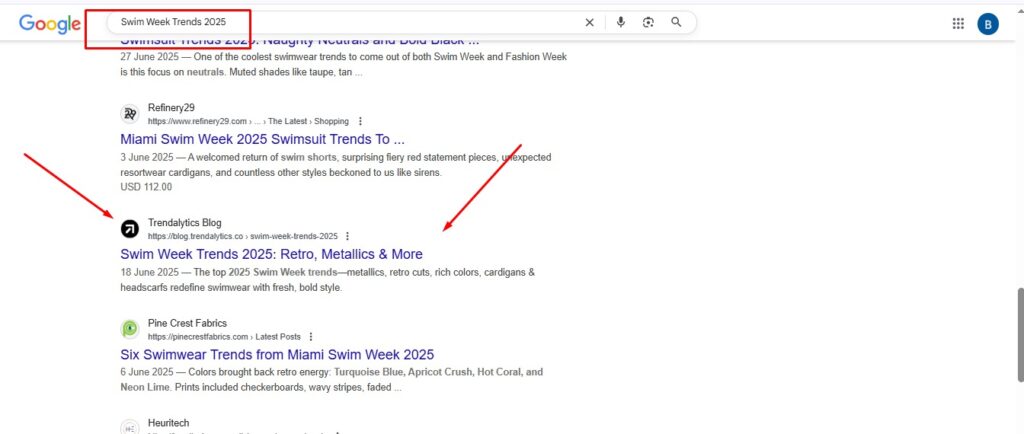The height and width of the screenshot is (434, 1024).
Task: Click the Trendalytics Blog favicon
Action: coord(130,229)
